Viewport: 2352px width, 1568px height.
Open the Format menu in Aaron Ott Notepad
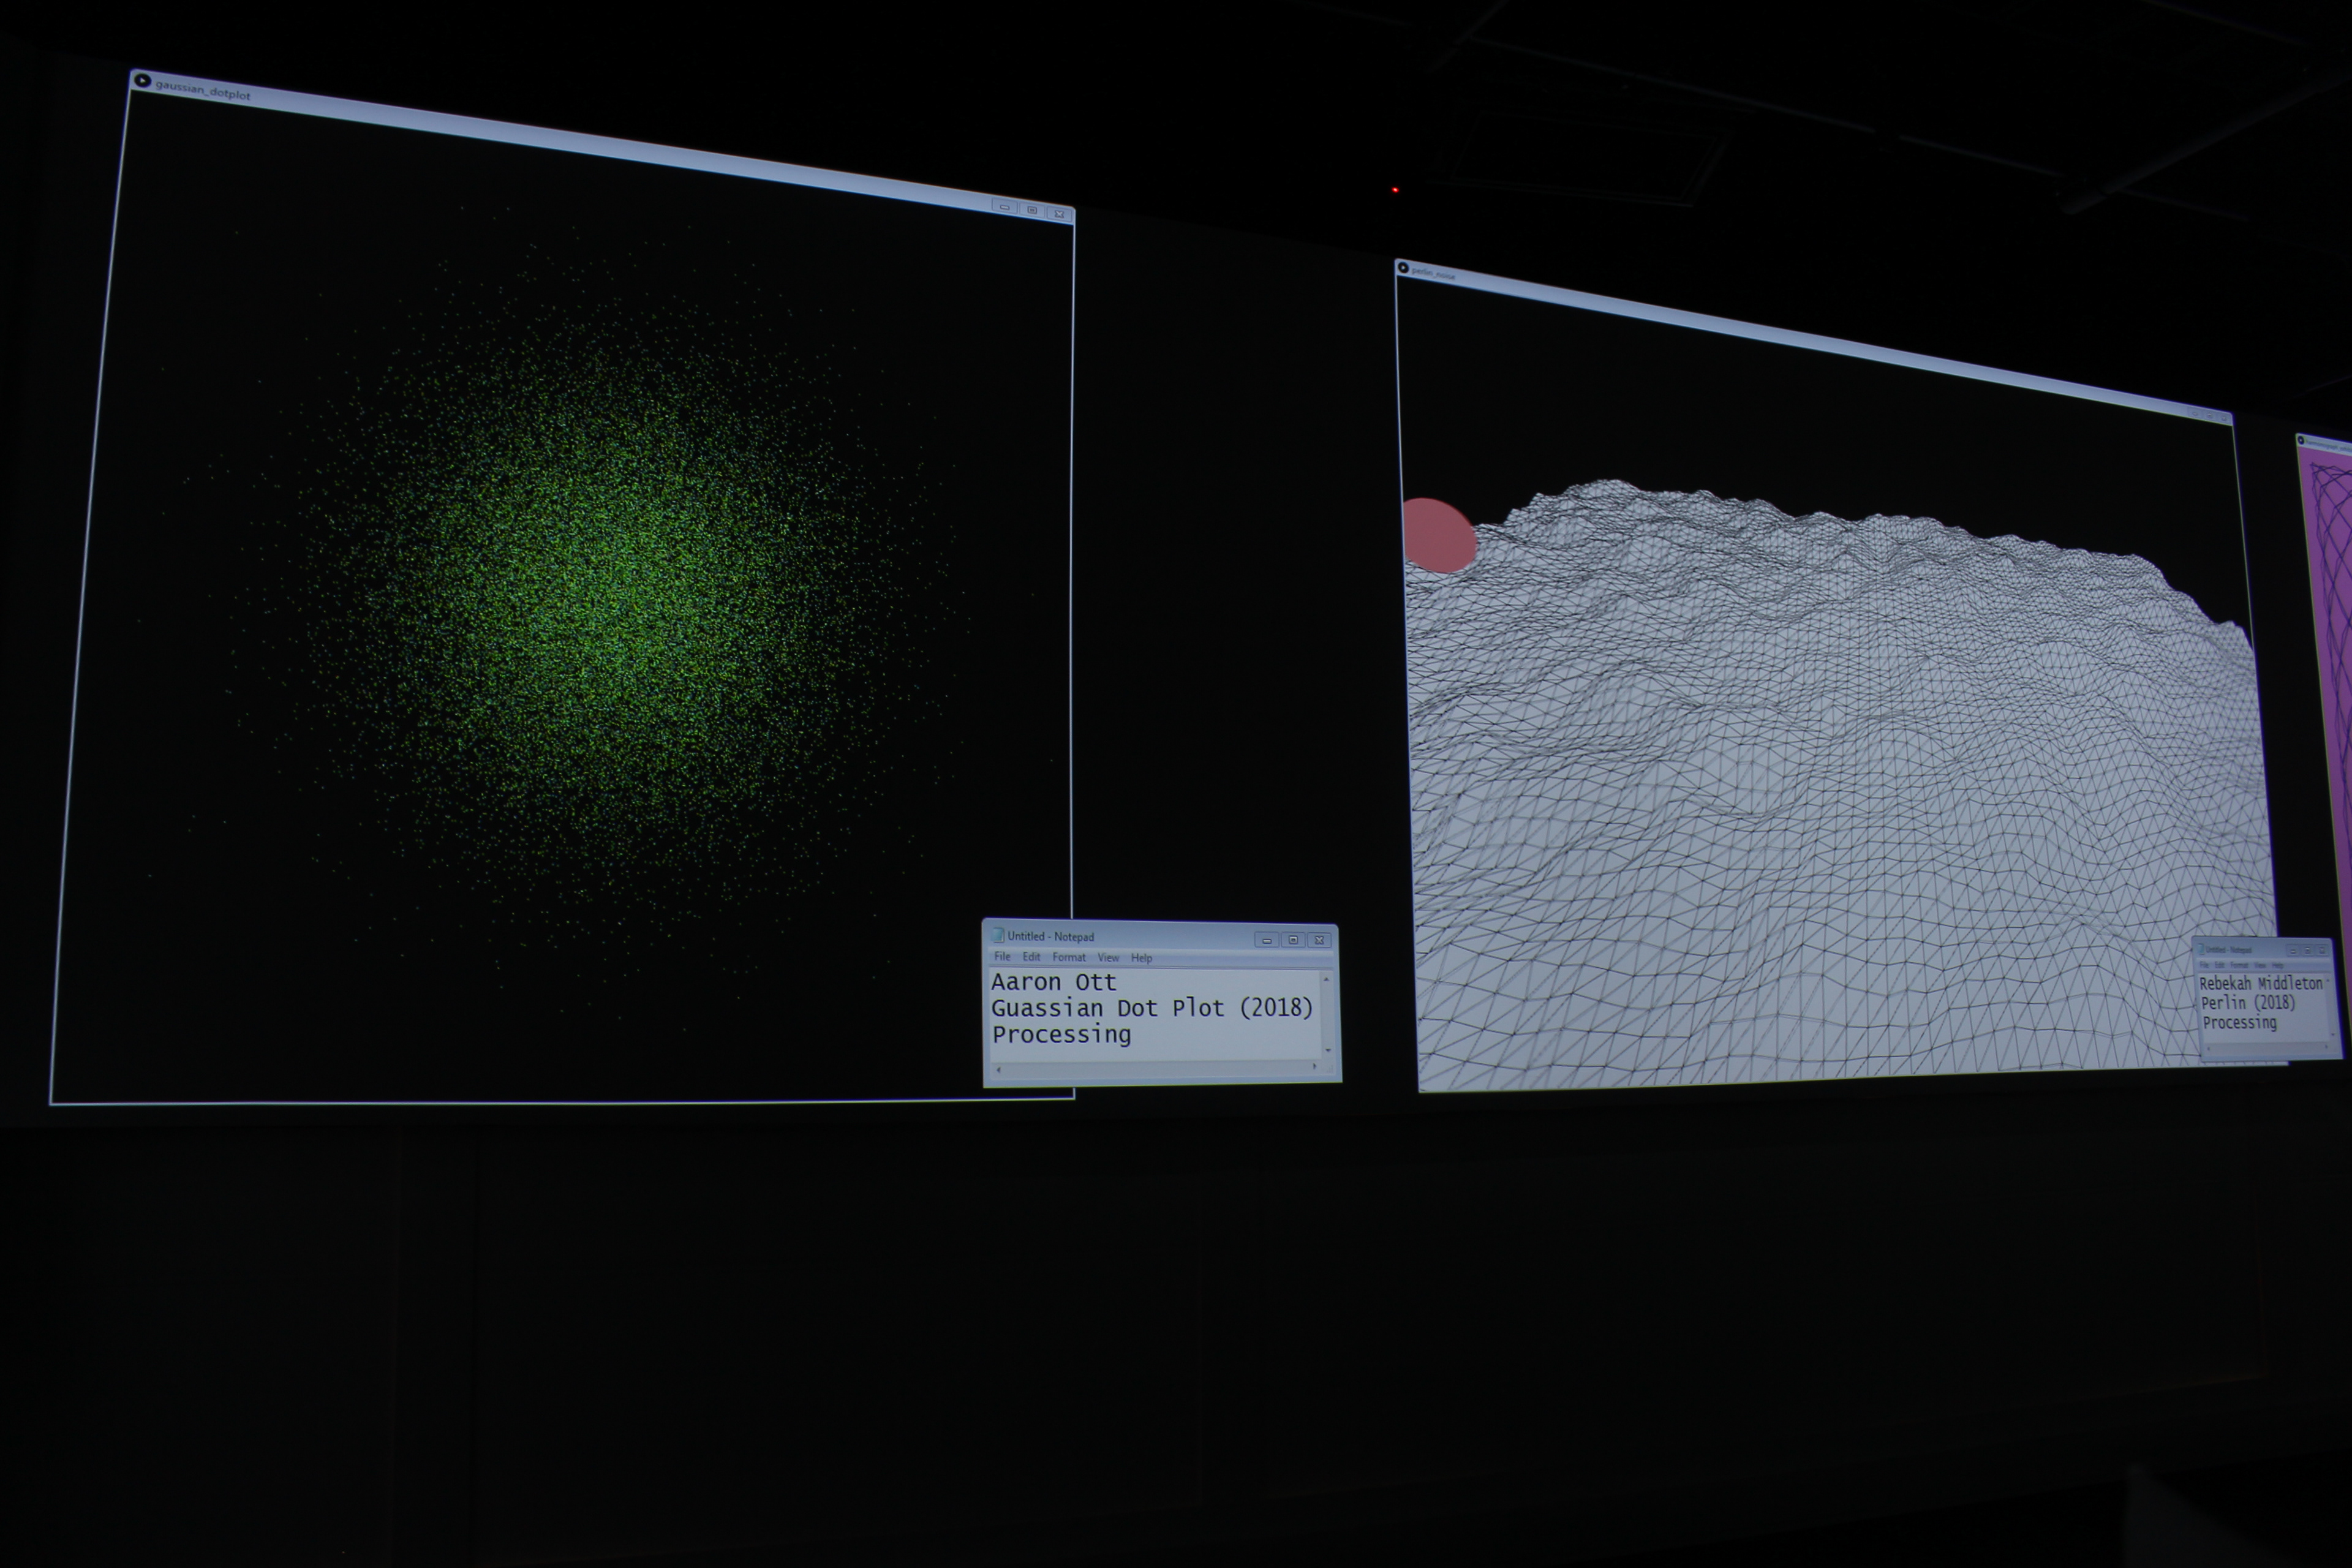[x=1068, y=957]
